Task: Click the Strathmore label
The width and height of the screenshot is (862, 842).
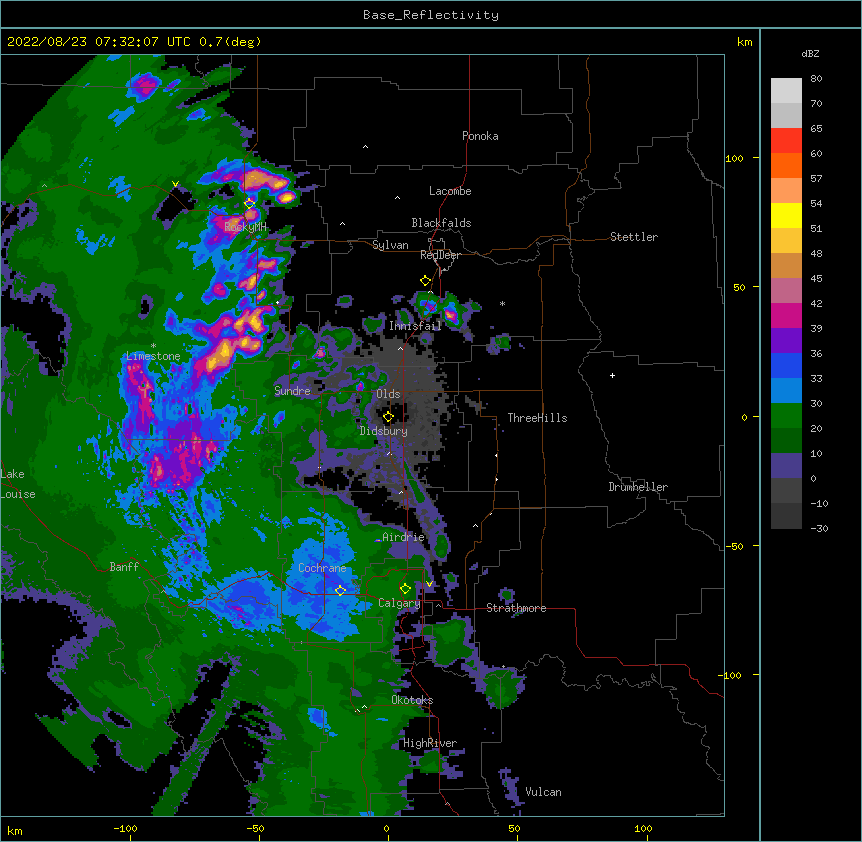Action: point(516,608)
